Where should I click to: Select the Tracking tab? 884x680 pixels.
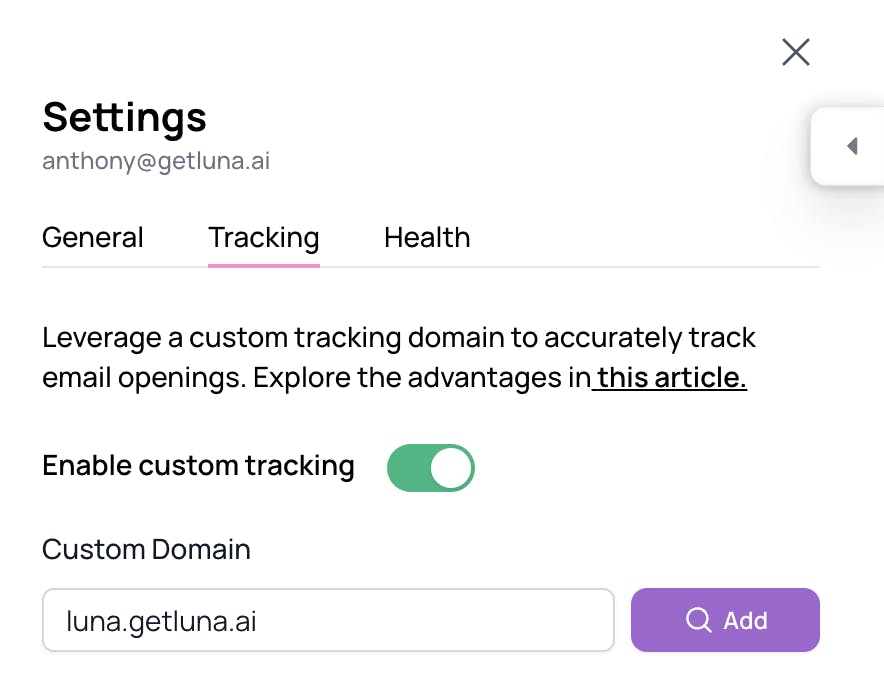pos(264,238)
